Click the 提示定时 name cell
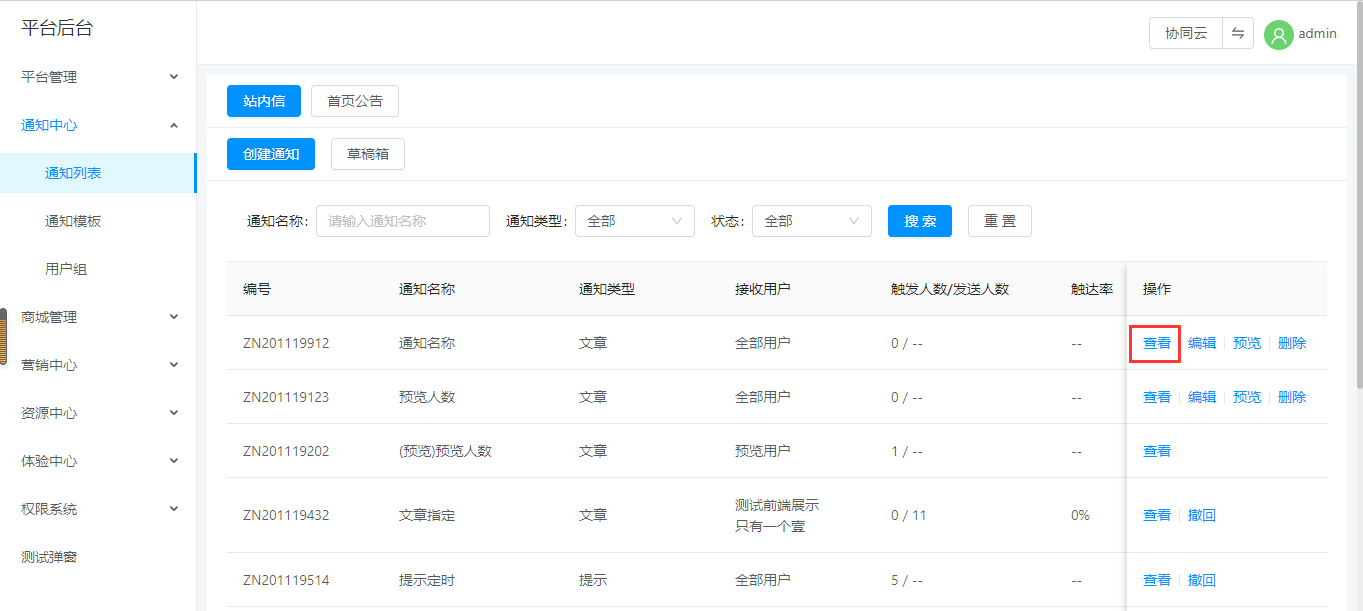 pyautogui.click(x=427, y=580)
